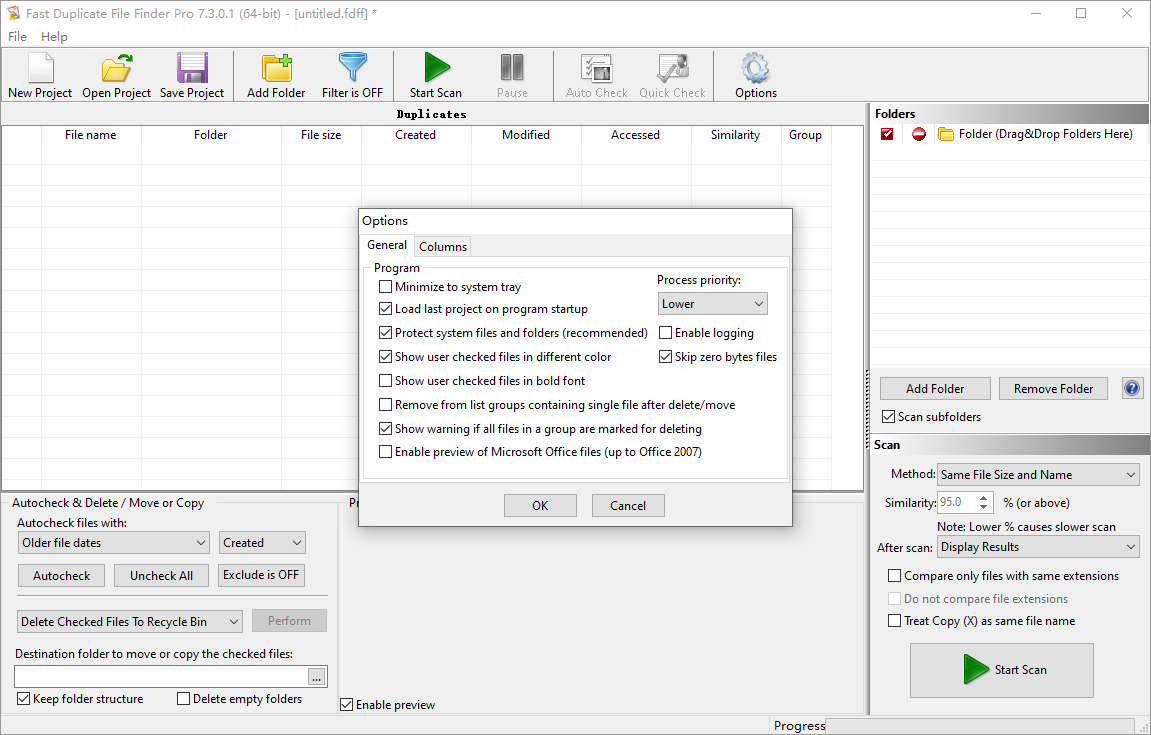Viewport: 1151px width, 735px height.
Task: Sort by the File name column header
Action: tap(90, 134)
